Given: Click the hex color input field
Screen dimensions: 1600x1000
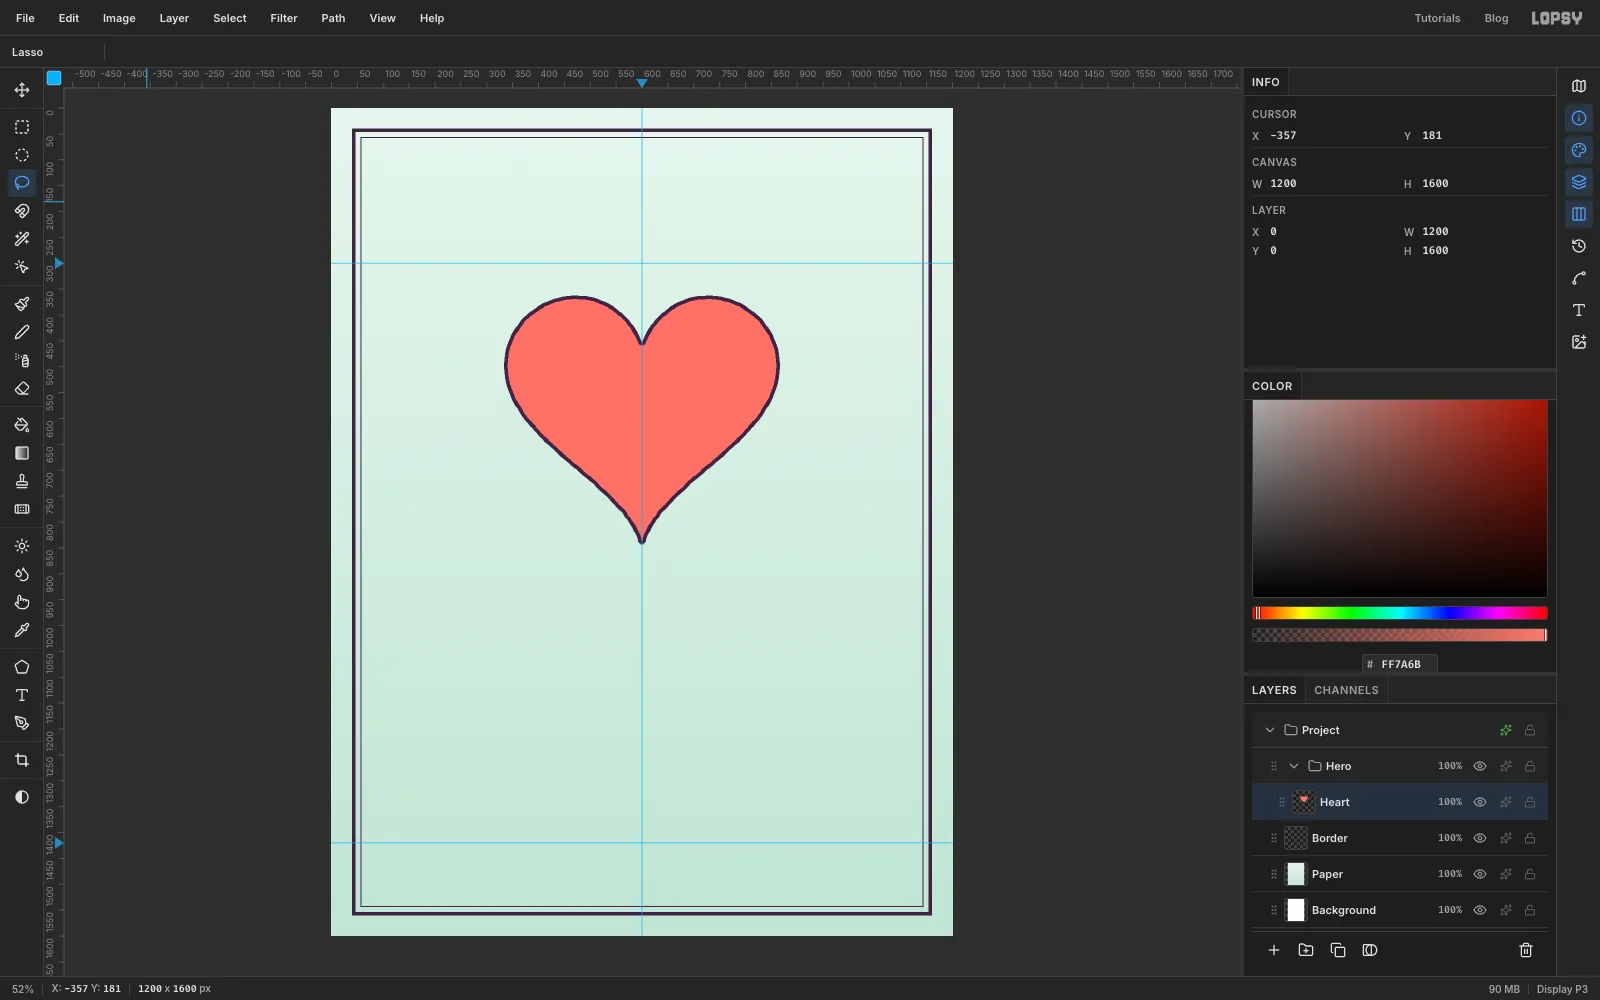Looking at the screenshot, I should [x=1400, y=664].
